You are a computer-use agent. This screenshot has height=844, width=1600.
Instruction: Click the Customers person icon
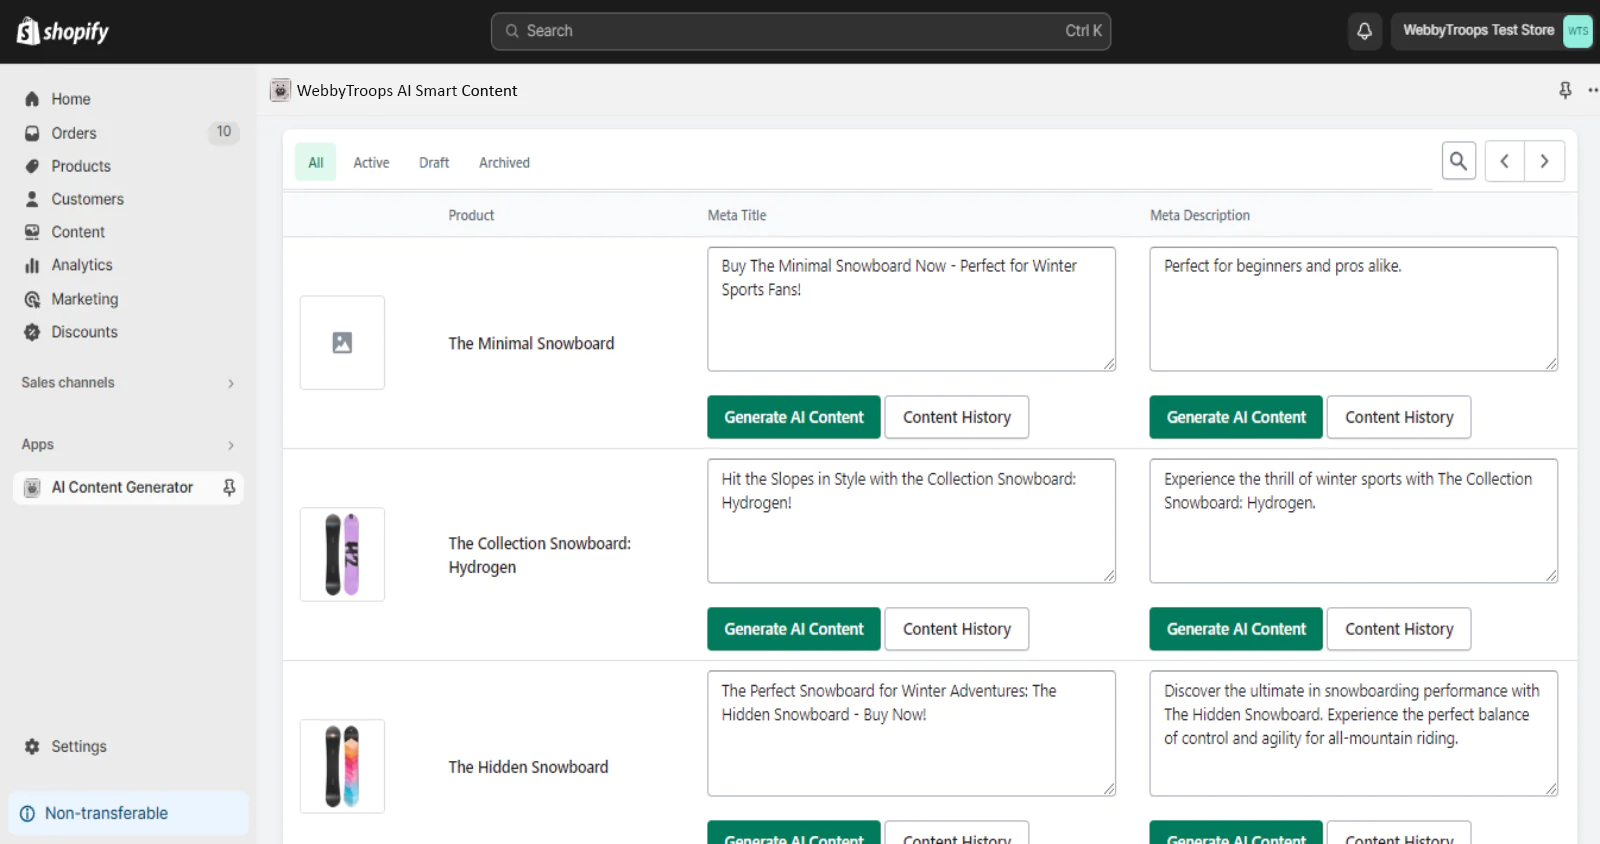pyautogui.click(x=32, y=199)
